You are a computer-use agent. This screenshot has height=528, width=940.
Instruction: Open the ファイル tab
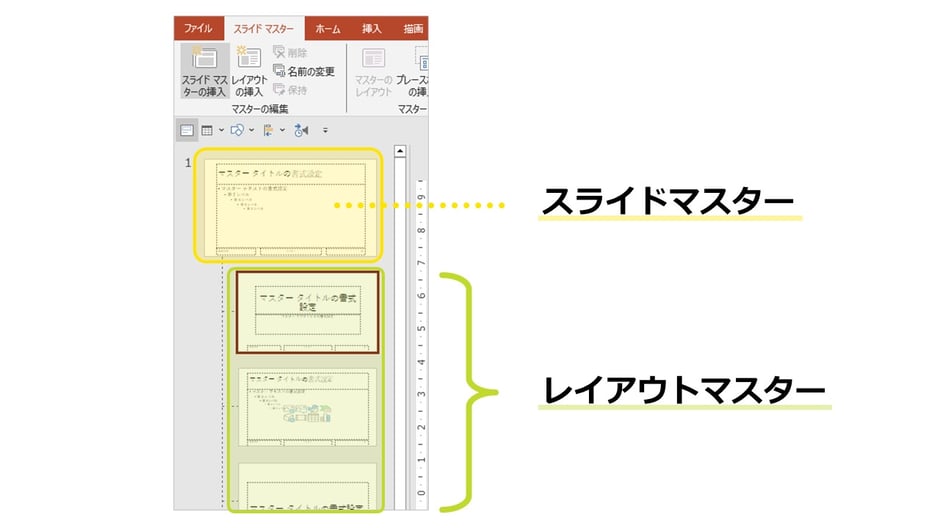tap(198, 28)
